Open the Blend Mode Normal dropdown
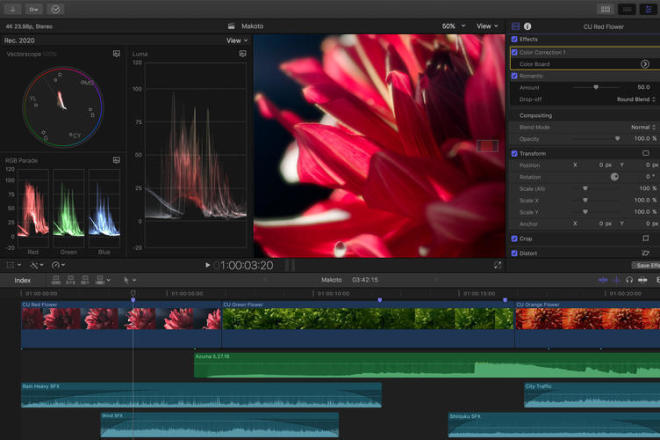The image size is (660, 440). point(643,127)
